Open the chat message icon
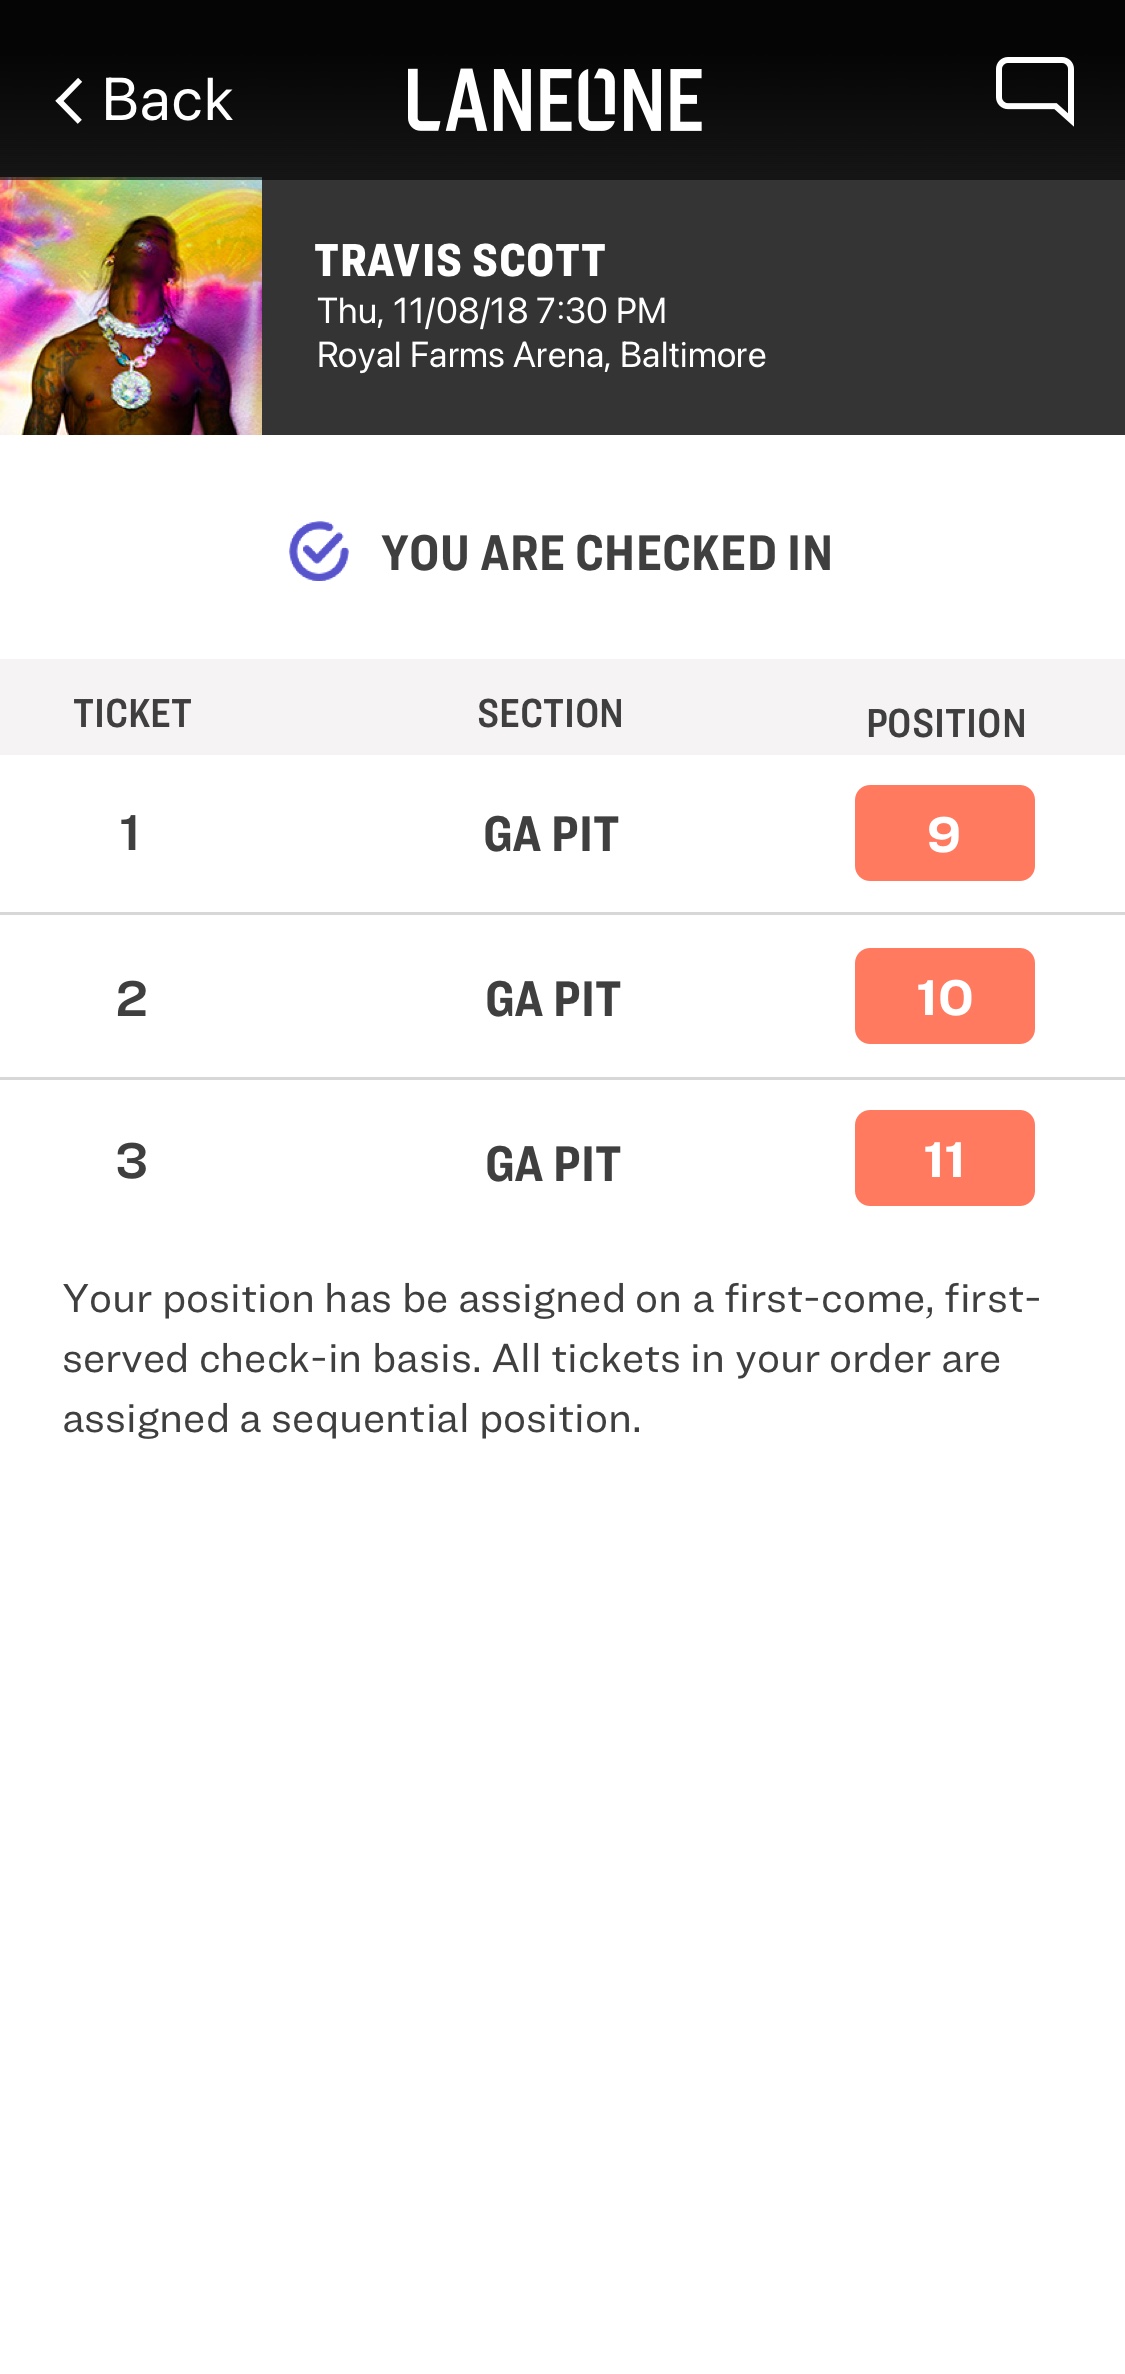The height and width of the screenshot is (2374, 1125). click(x=1034, y=91)
